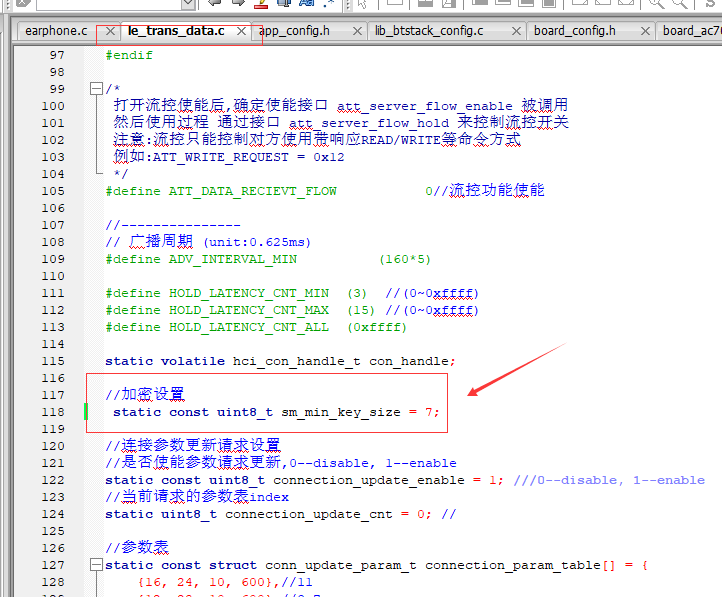This screenshot has height=597, width=722.
Task: Click the ADV_INTERVAL_MIN macro name
Action: point(233,259)
